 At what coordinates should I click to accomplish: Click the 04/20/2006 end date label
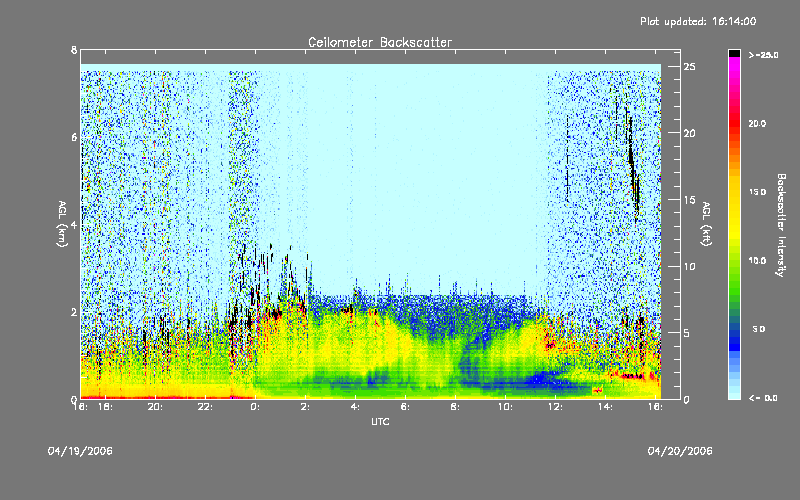(x=680, y=451)
